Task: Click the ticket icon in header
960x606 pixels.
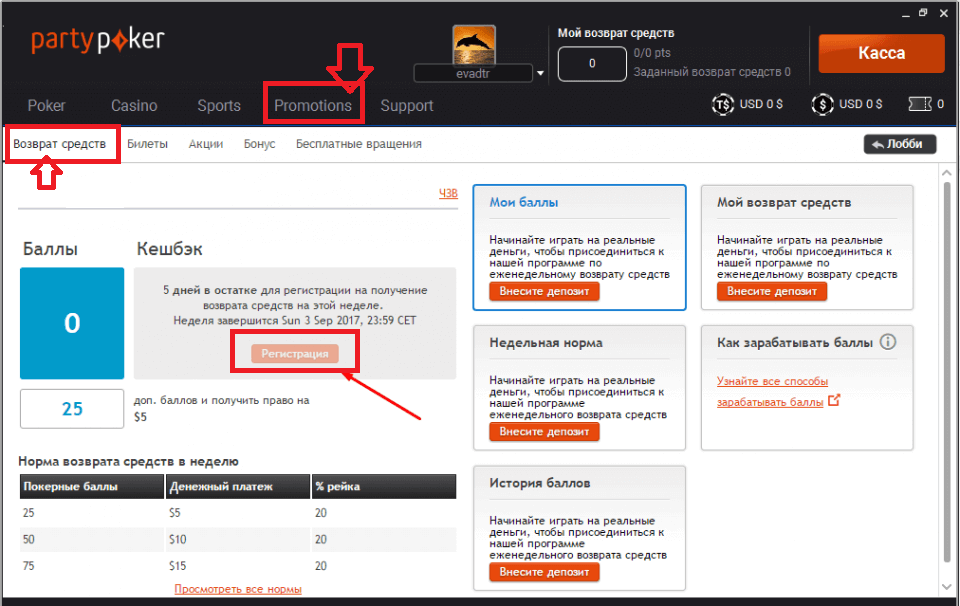Action: click(x=920, y=103)
